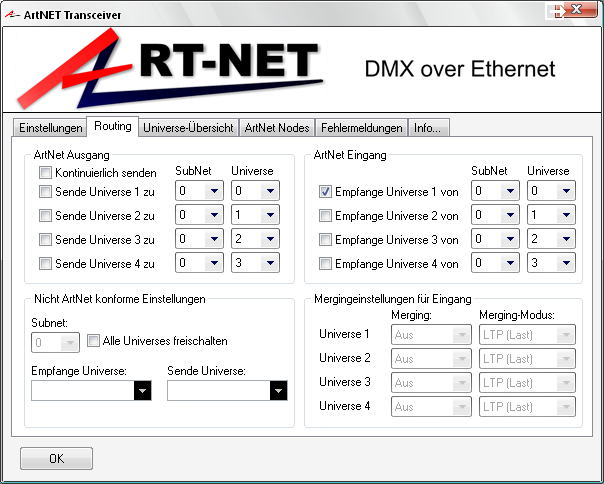Uncheck Empfange Universe 1 von

pyautogui.click(x=325, y=191)
